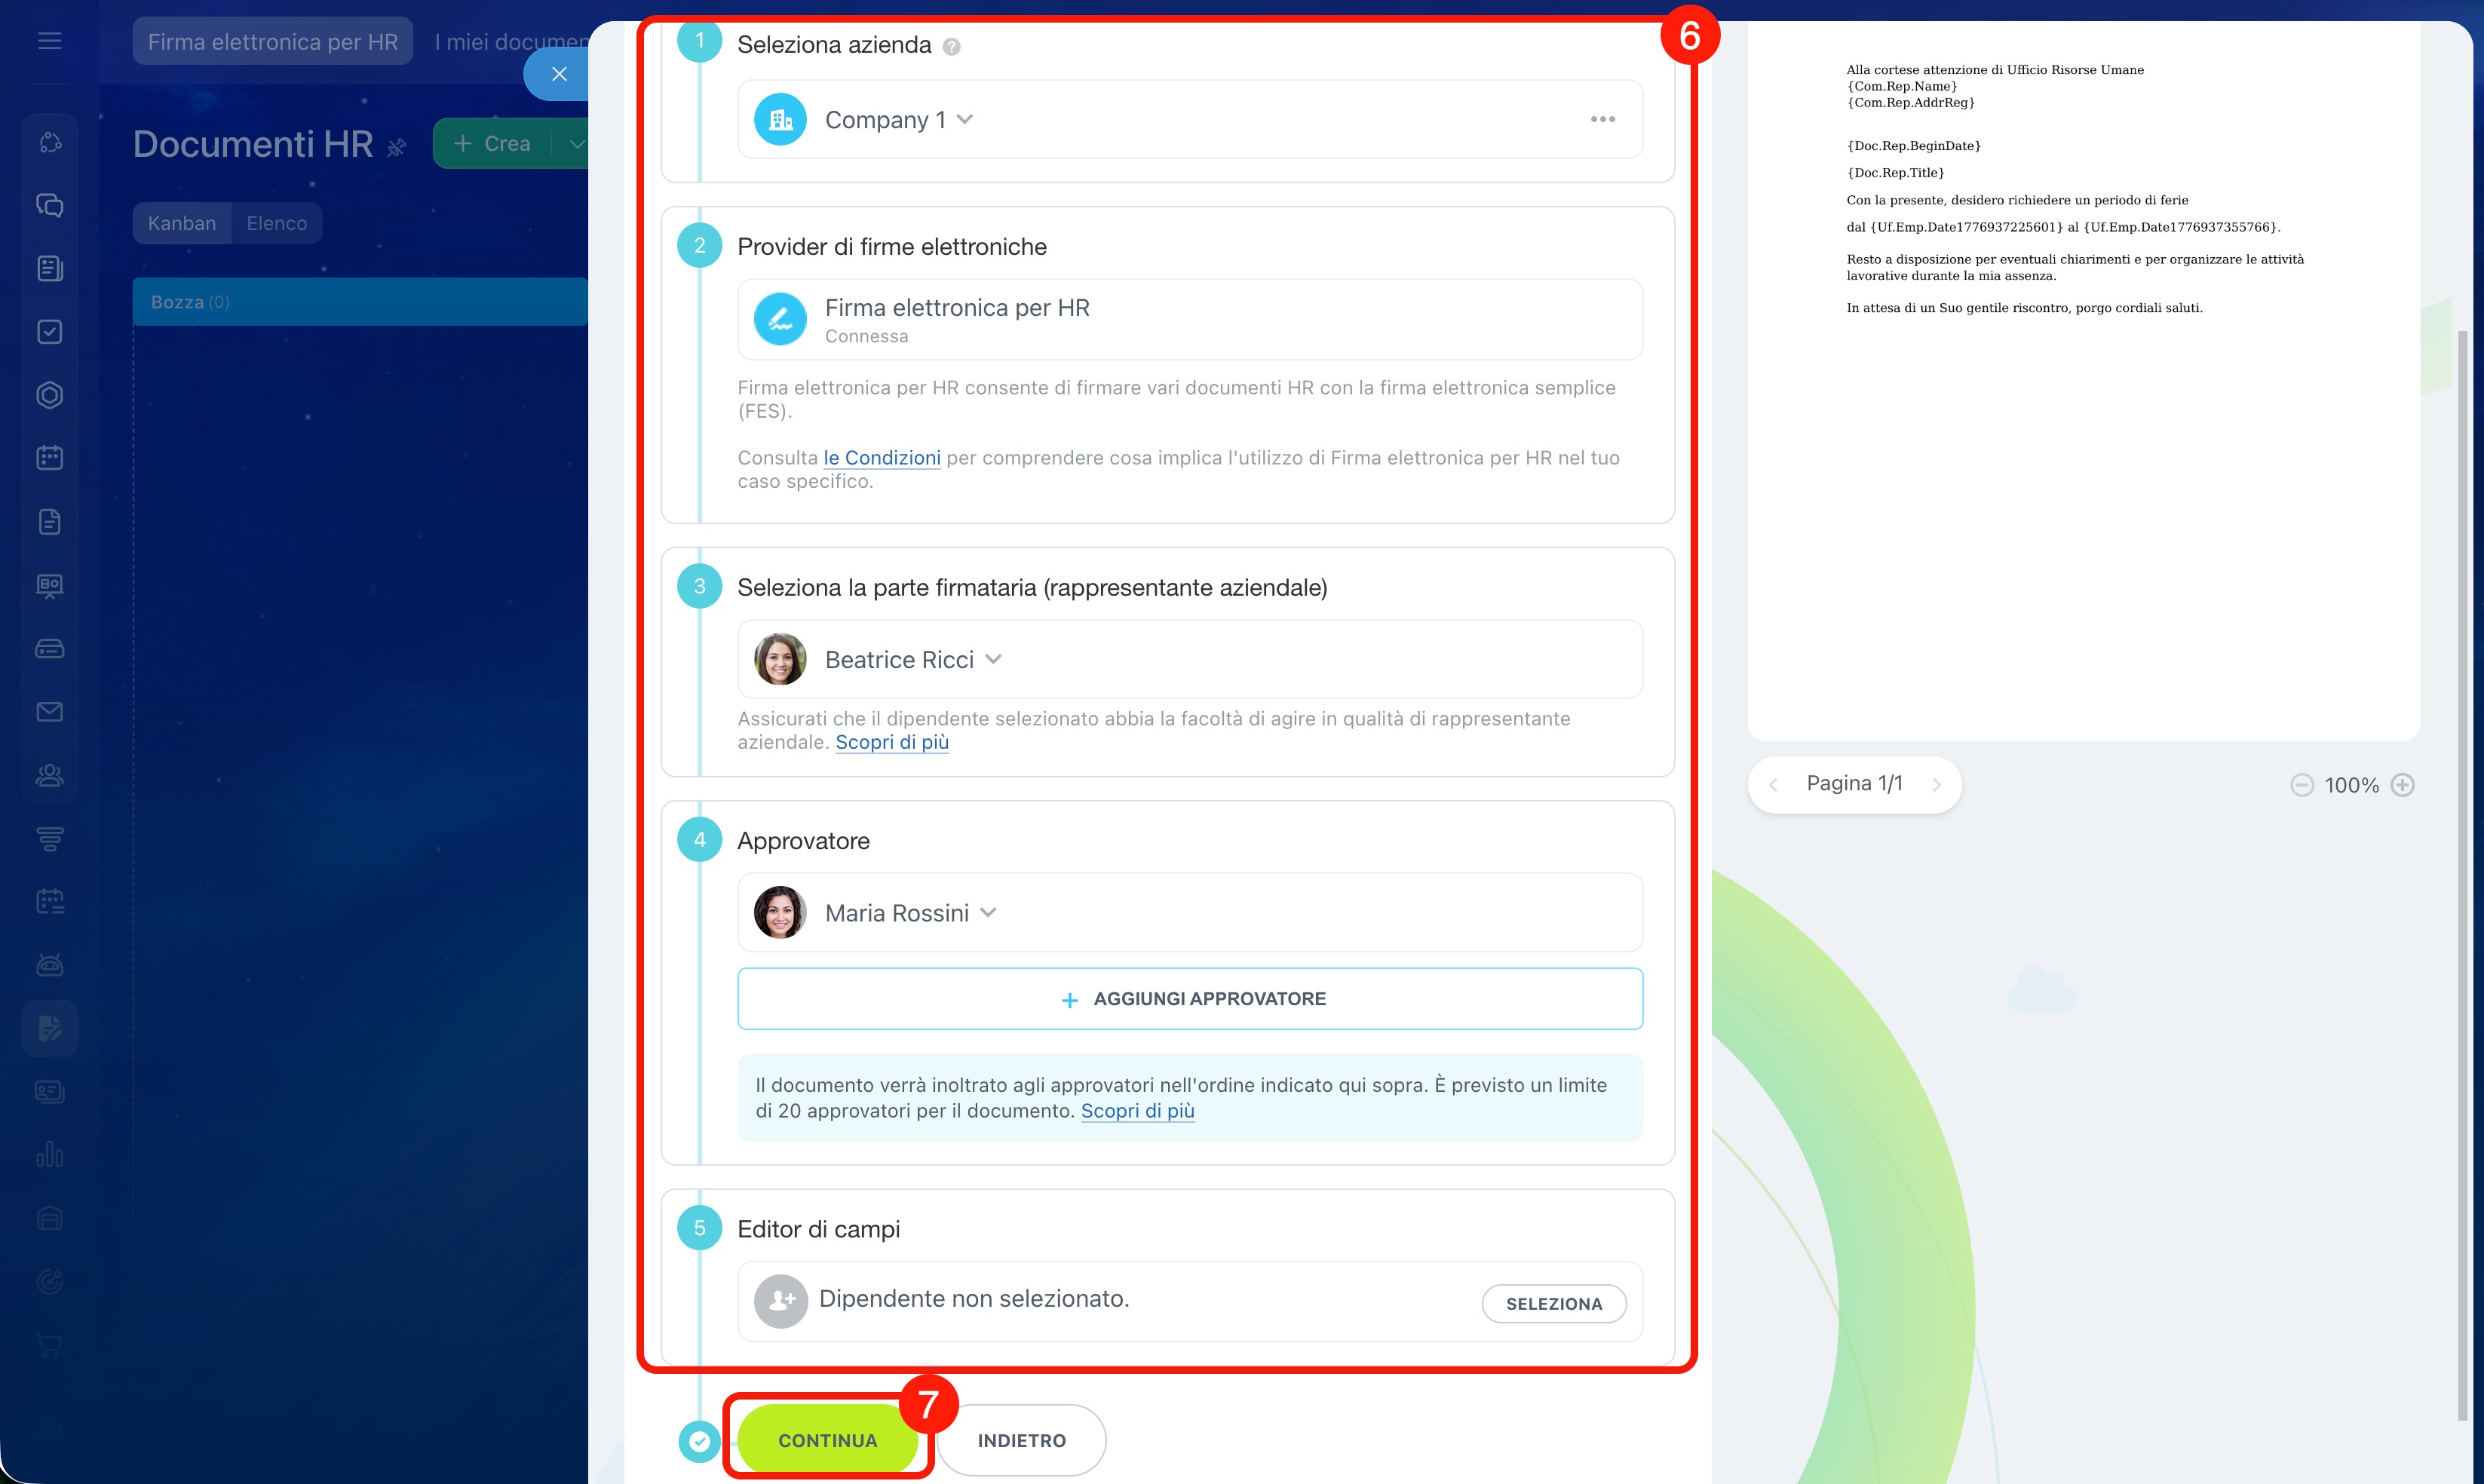Switch to Elenco view

tap(276, 223)
